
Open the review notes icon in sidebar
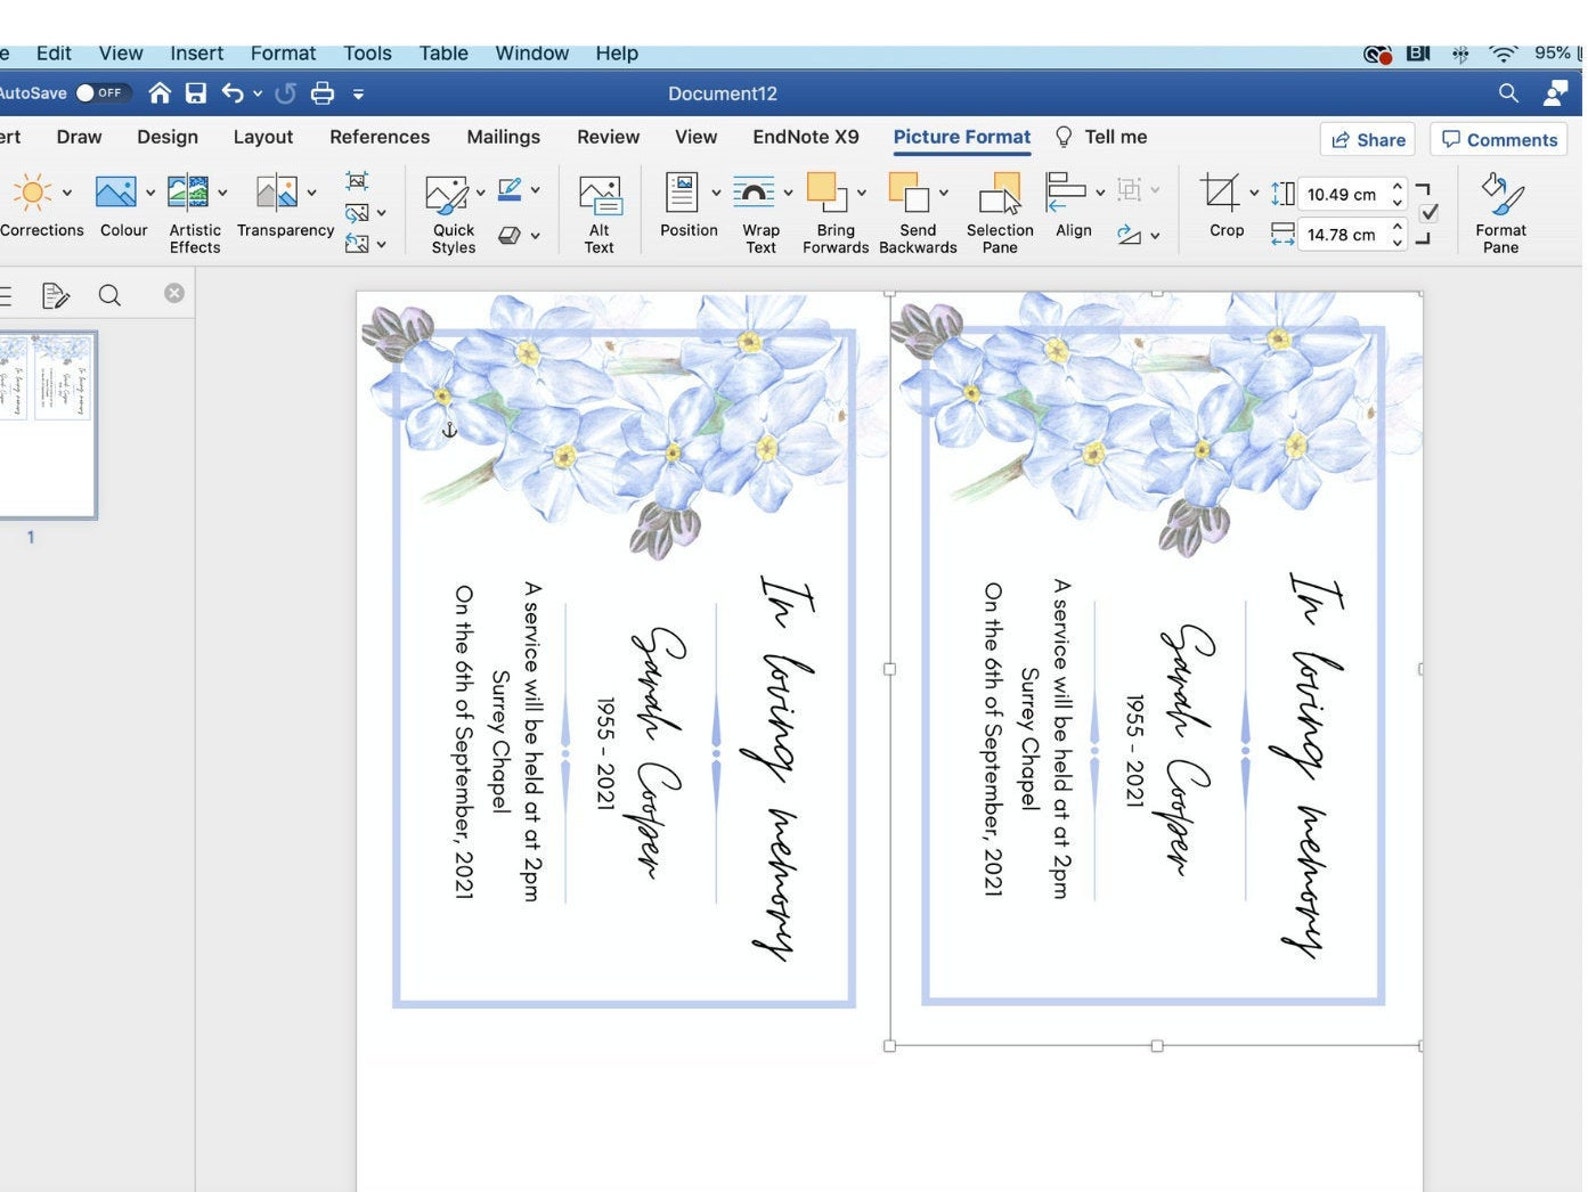tap(55, 295)
